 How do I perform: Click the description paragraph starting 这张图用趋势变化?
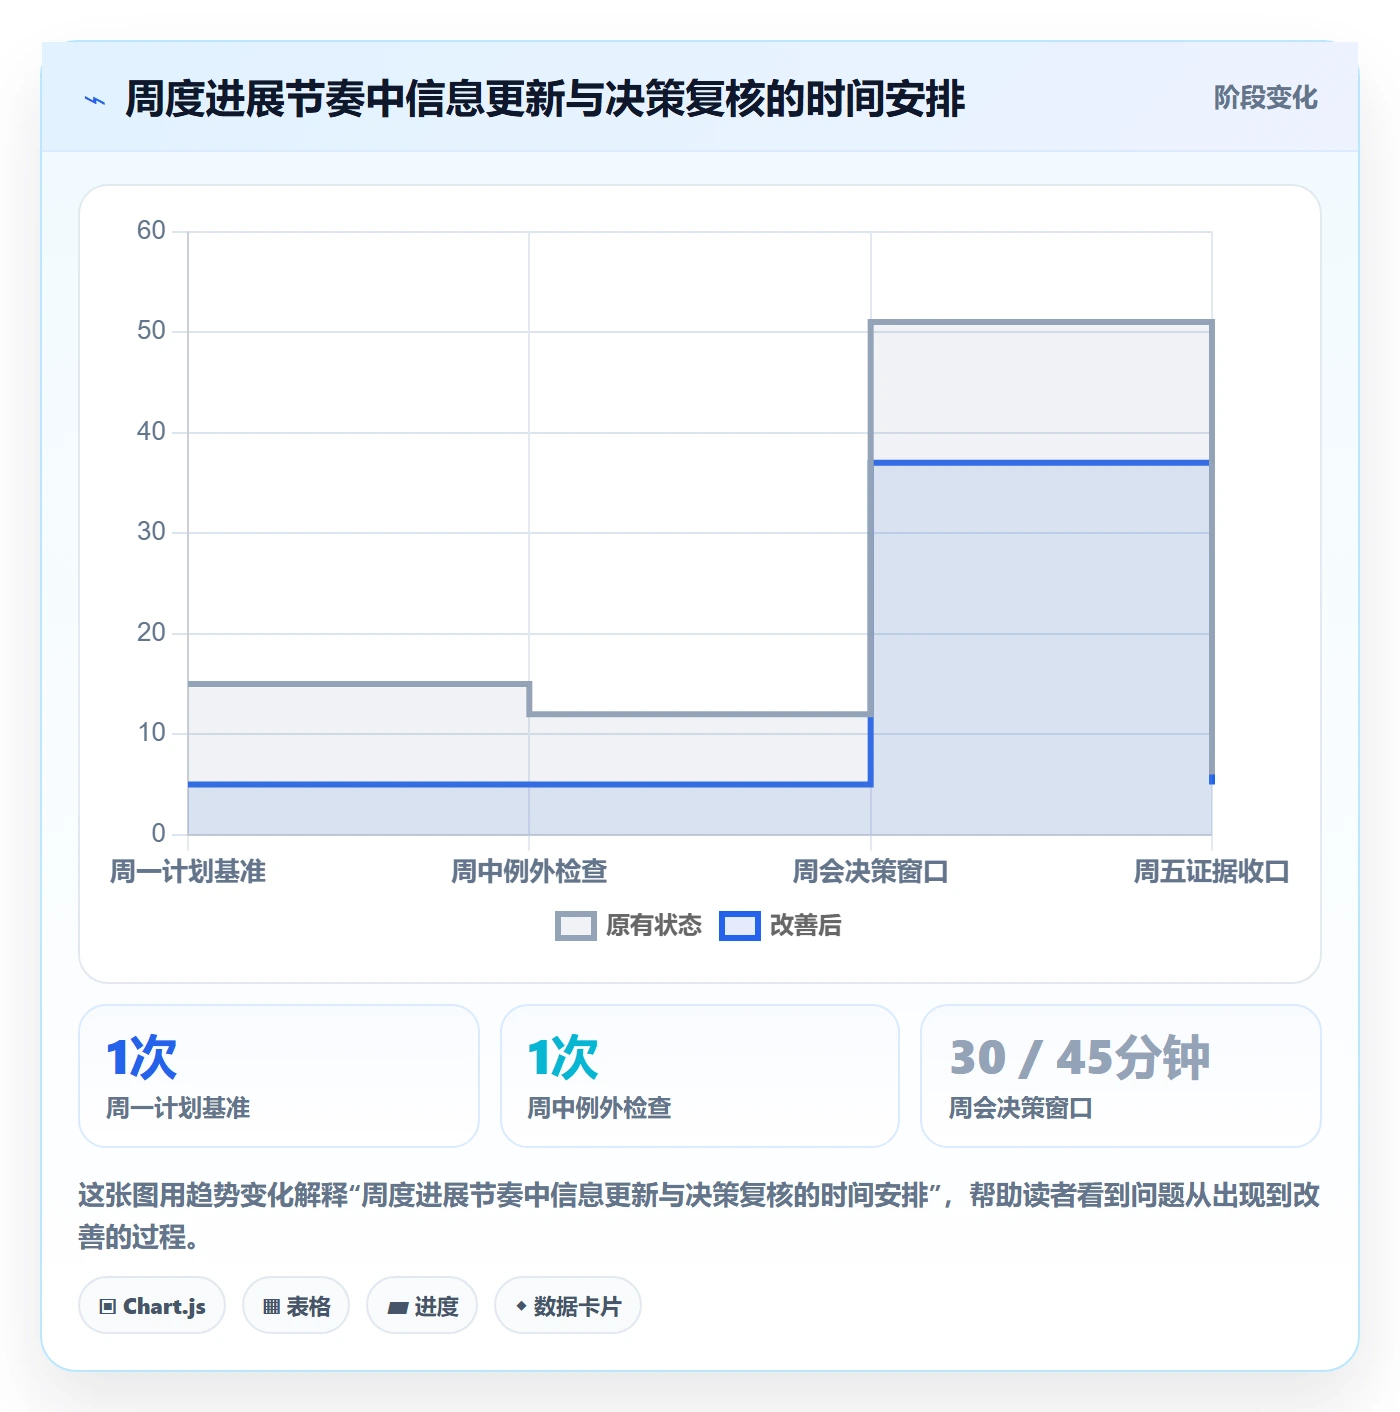tap(699, 1216)
